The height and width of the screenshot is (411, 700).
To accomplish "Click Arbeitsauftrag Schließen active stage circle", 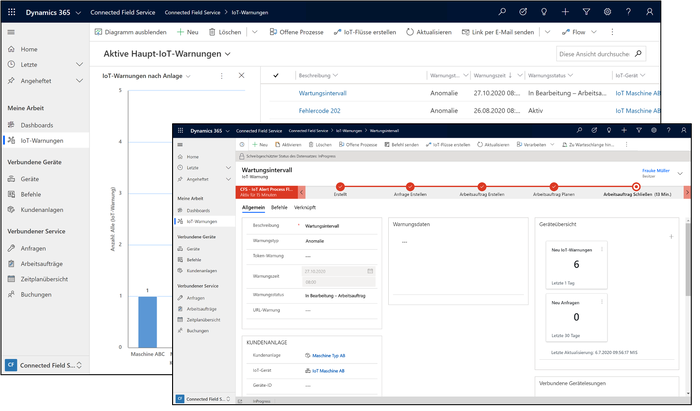I will pyautogui.click(x=636, y=187).
